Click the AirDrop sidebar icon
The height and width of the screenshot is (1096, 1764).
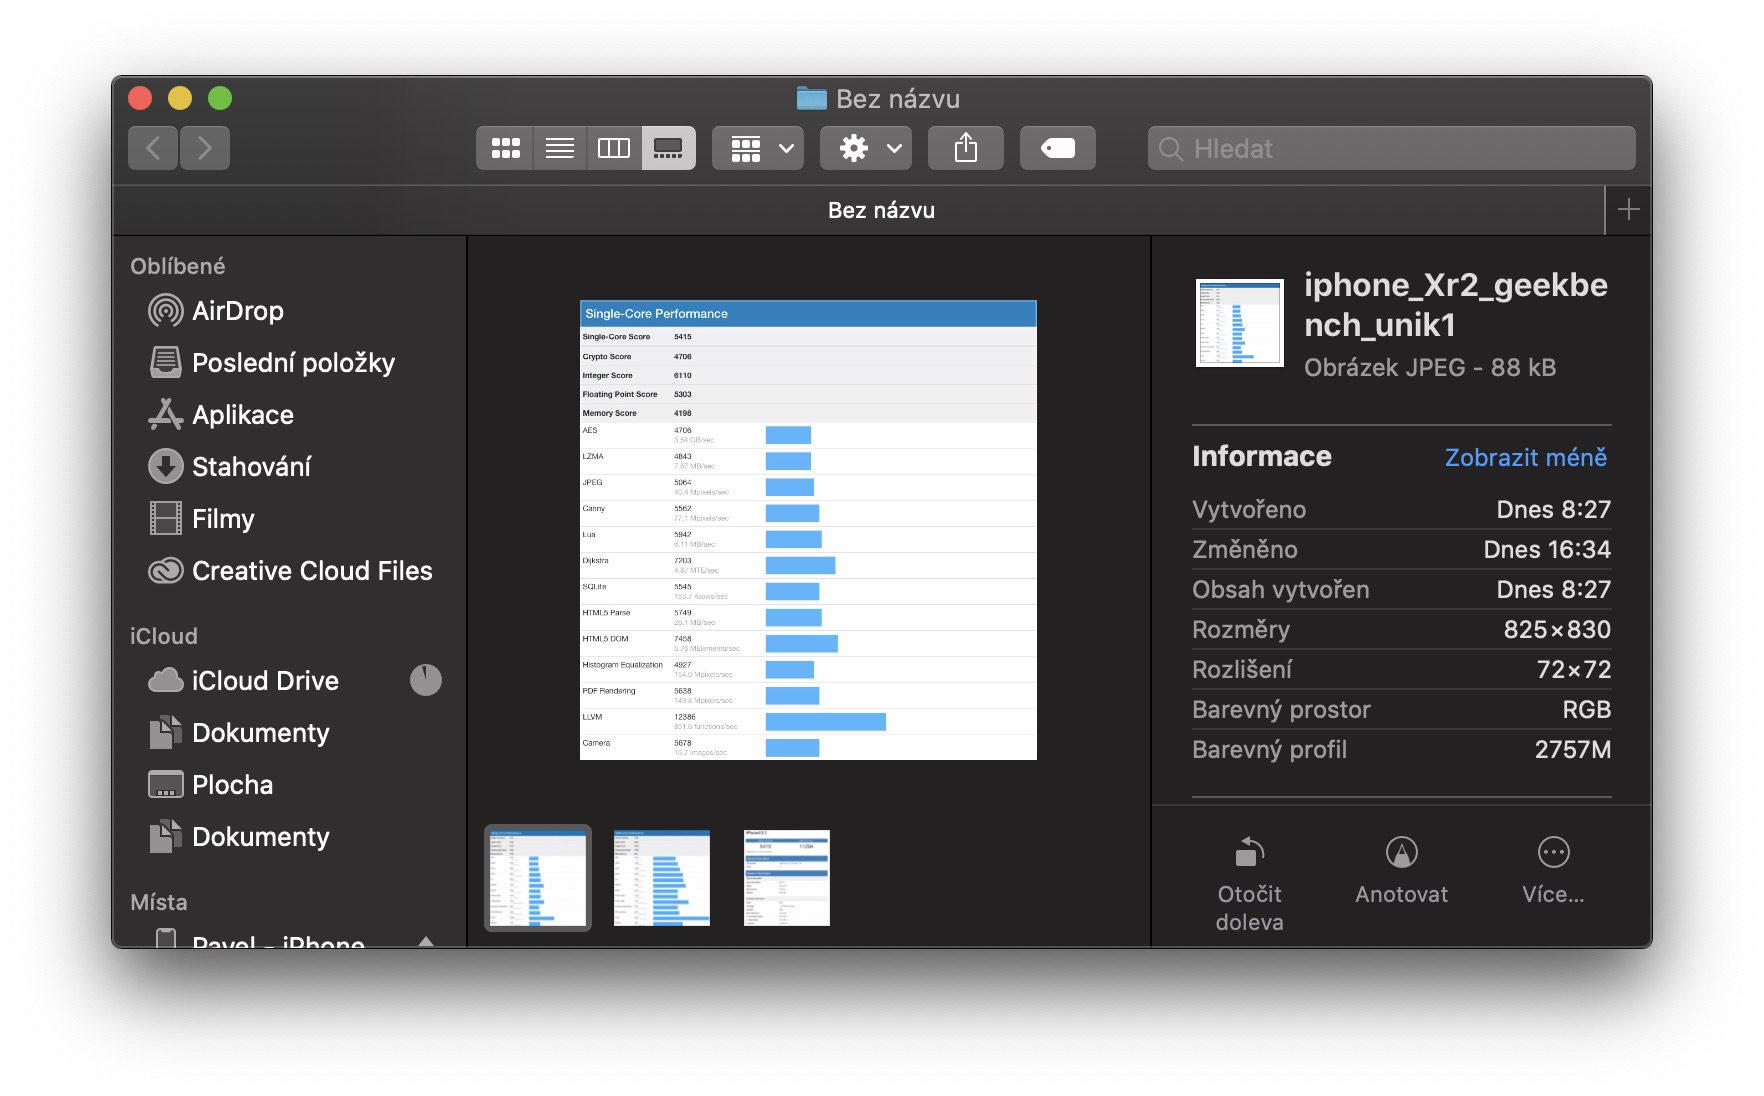point(166,311)
